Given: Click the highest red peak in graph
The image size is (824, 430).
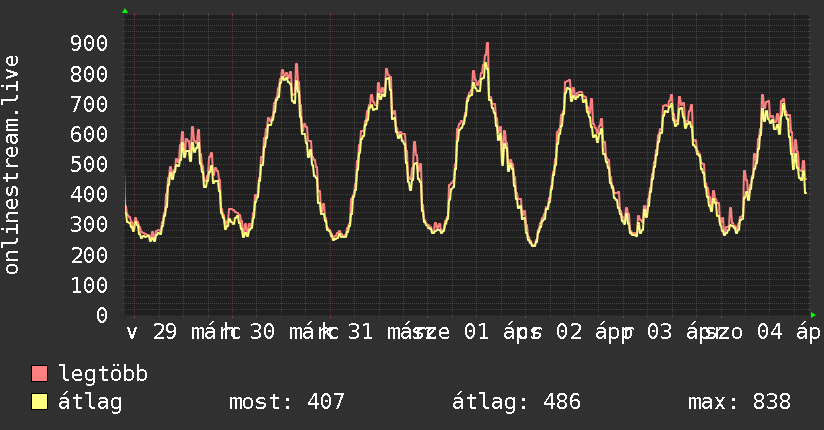Looking at the screenshot, I should (487, 44).
